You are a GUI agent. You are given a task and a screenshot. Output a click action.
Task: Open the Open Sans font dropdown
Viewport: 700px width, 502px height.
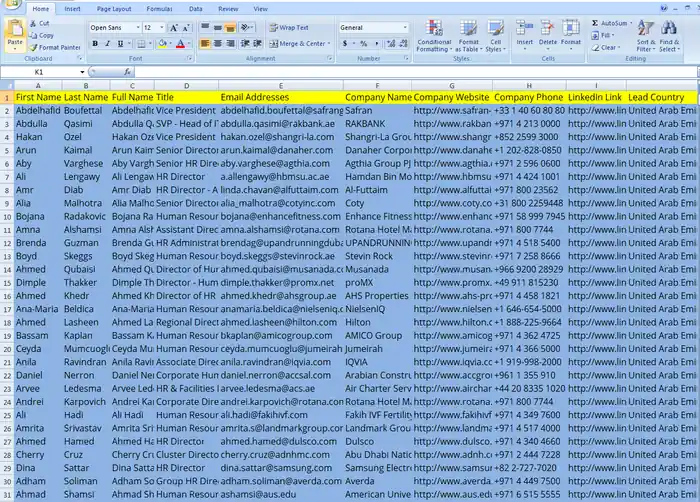pos(138,28)
